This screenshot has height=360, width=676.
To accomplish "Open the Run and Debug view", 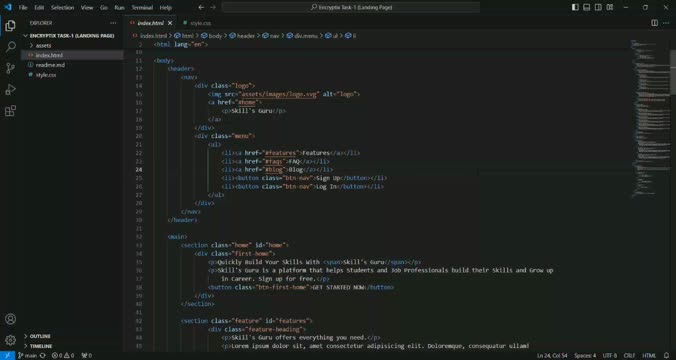I will pyautogui.click(x=10, y=90).
